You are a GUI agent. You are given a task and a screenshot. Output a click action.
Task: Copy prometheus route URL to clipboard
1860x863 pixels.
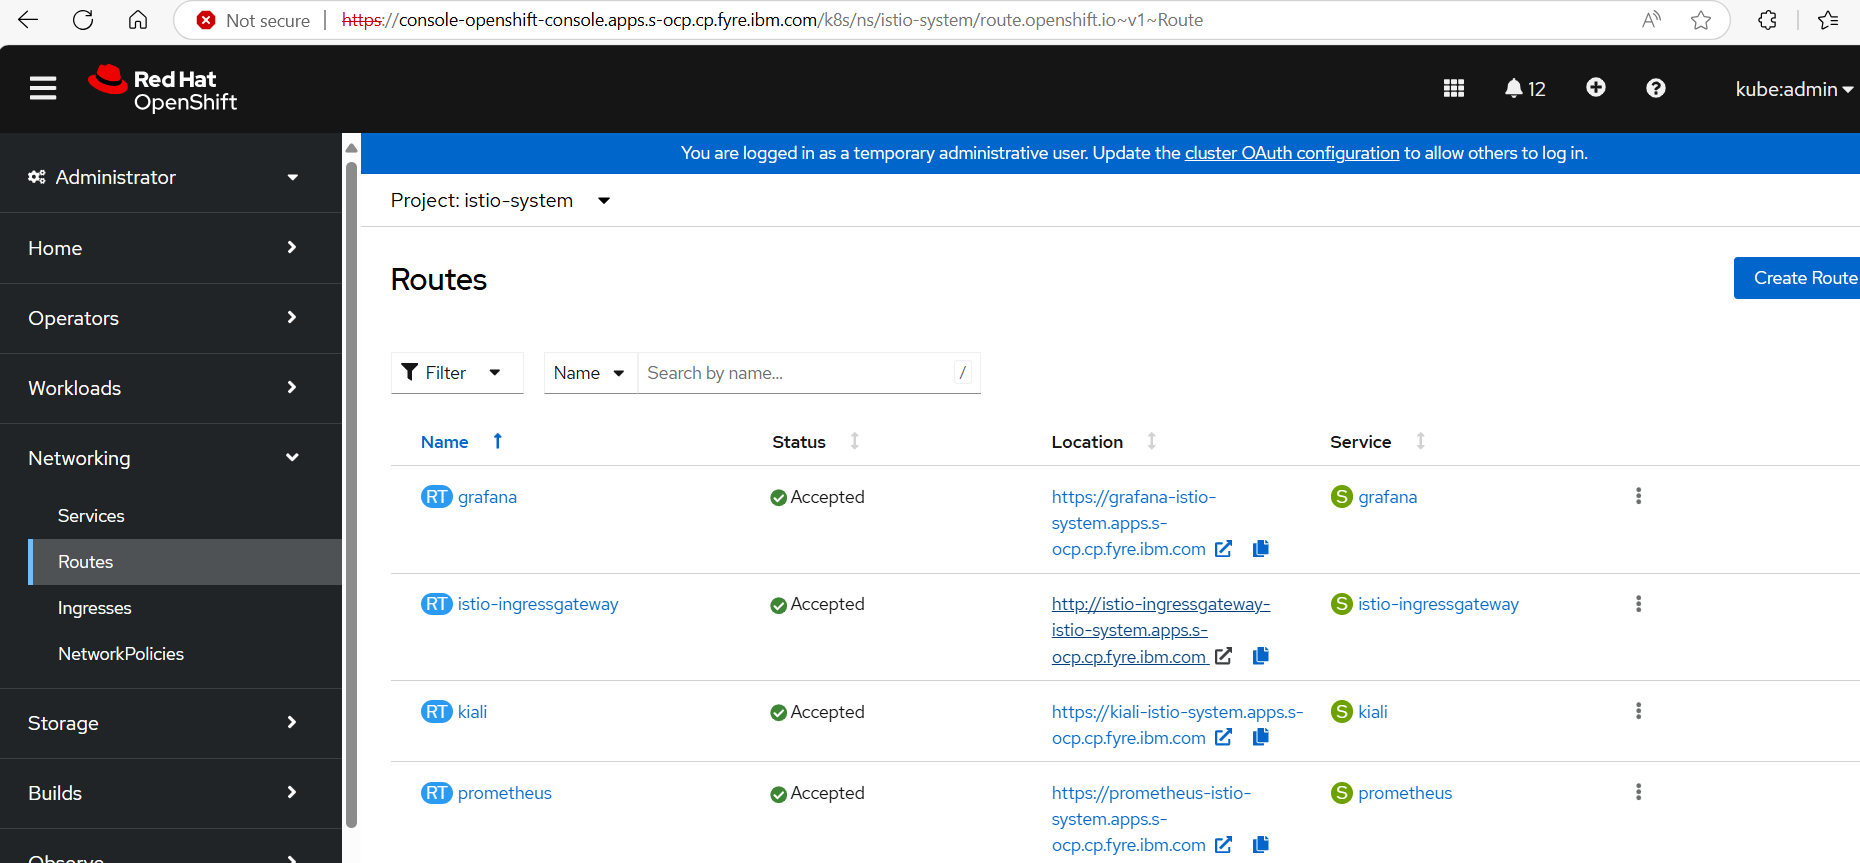coord(1261,845)
